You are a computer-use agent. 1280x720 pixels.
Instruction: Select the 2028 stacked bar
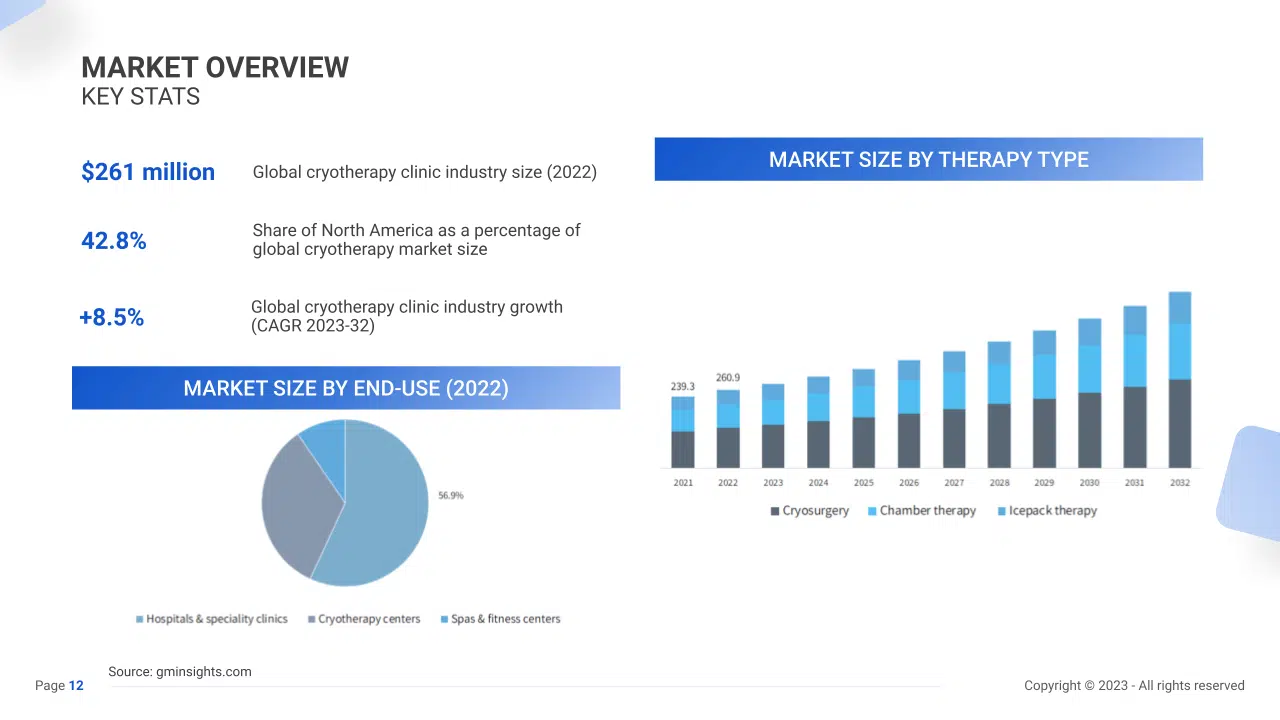coord(999,405)
